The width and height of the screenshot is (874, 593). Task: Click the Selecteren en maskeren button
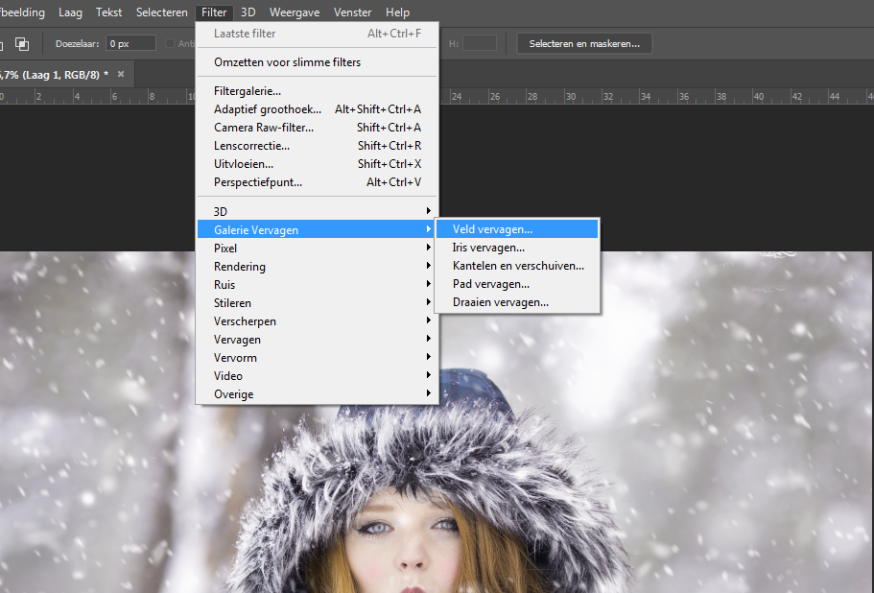pos(584,44)
